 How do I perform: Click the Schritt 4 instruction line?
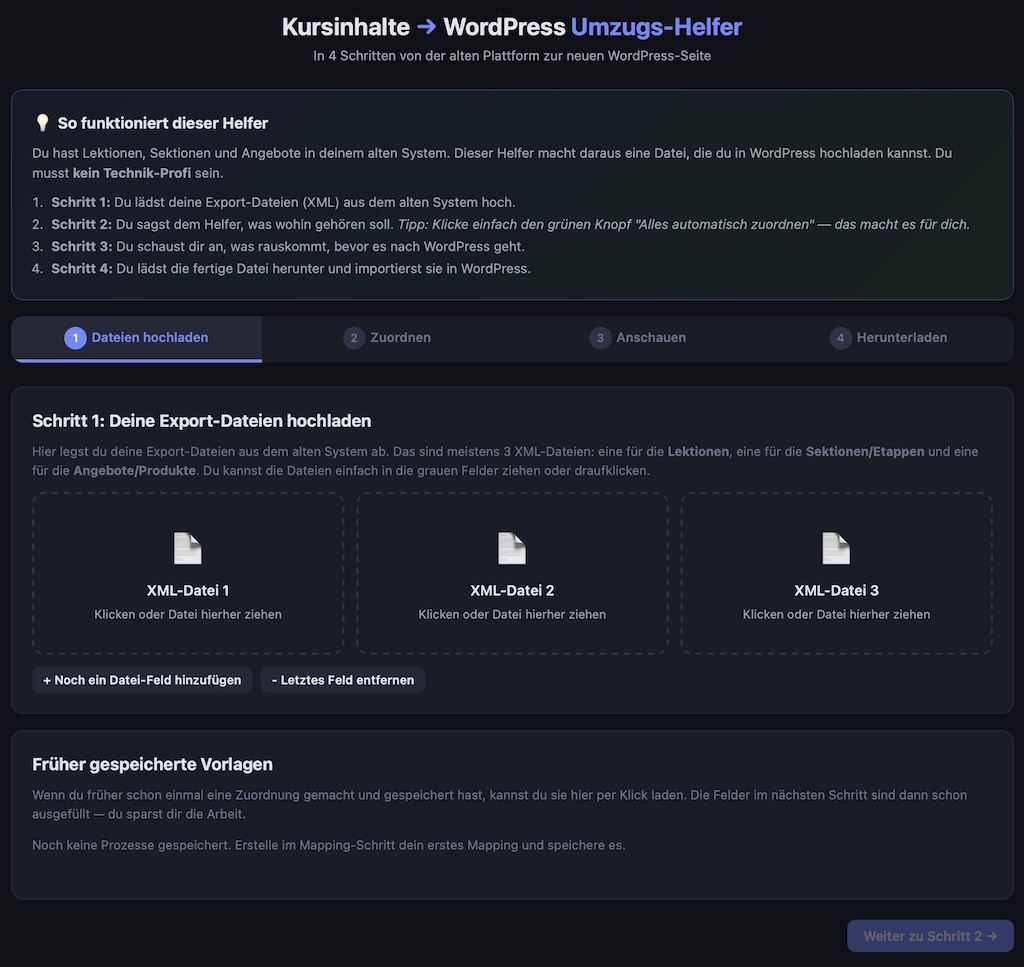tap(291, 269)
